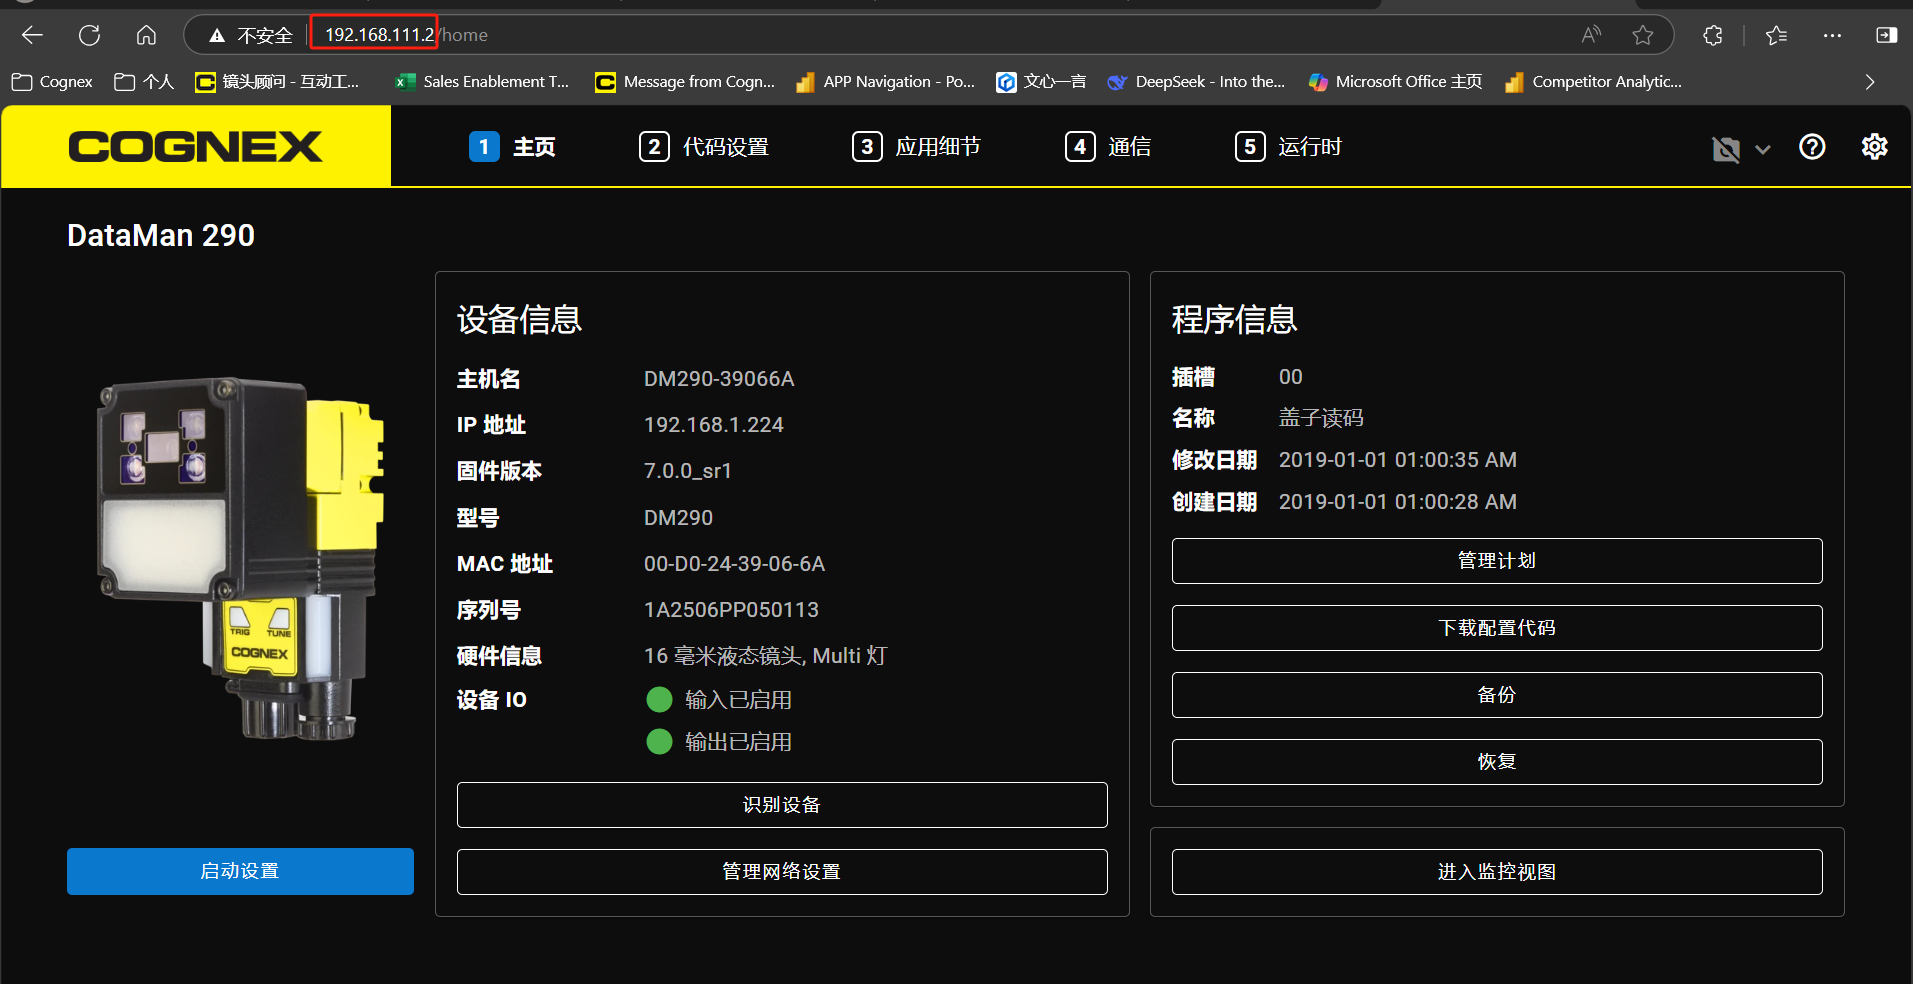1913x984 pixels.
Task: Click the address bar showing 192.168.111.2
Action: pos(373,33)
